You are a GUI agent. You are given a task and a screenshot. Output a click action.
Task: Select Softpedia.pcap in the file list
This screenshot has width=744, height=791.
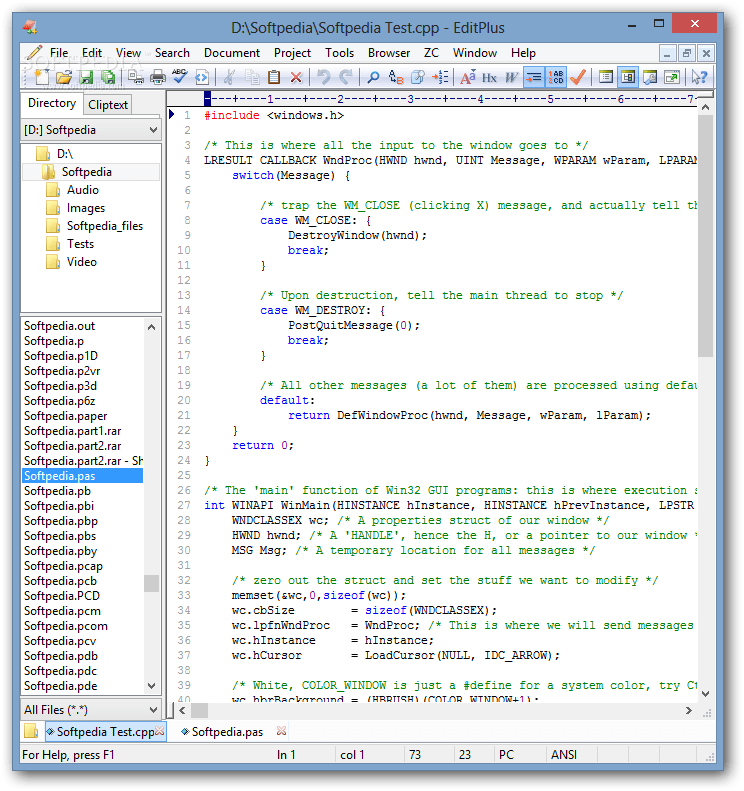click(63, 566)
